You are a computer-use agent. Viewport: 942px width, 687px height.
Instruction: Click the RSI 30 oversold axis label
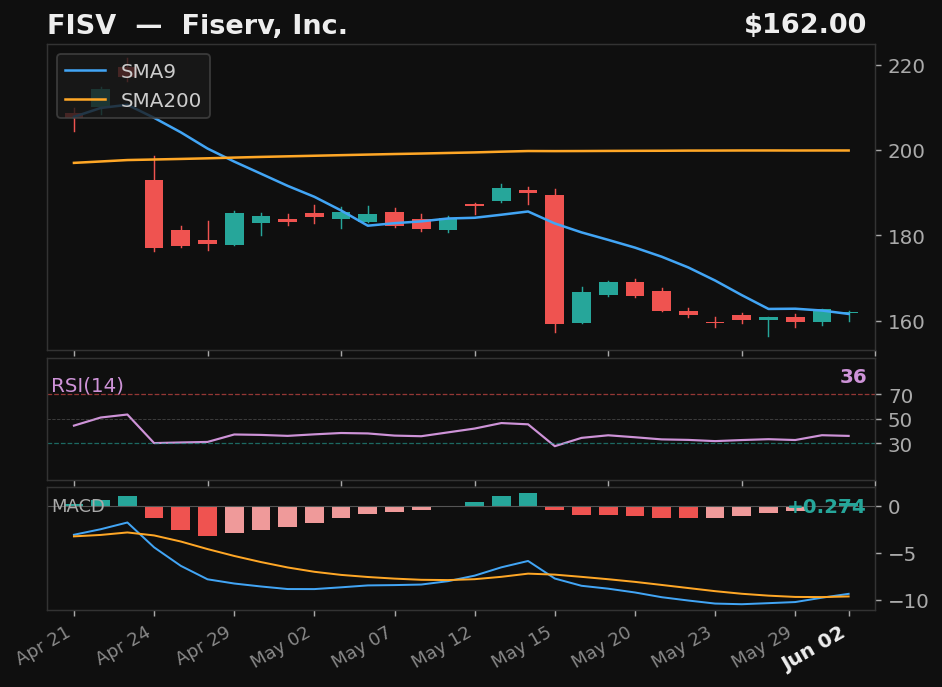901,445
